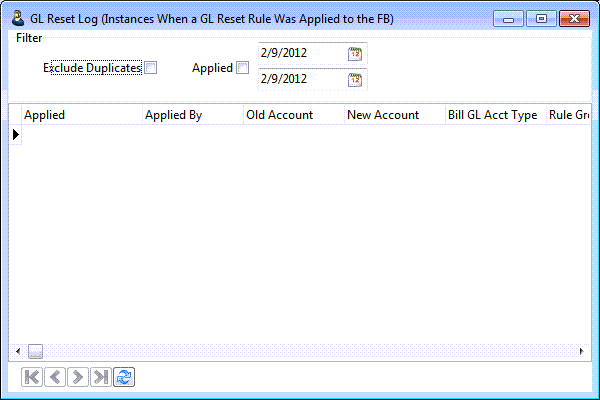
Task: Sort by the New Account column header
Action: [x=395, y=115]
